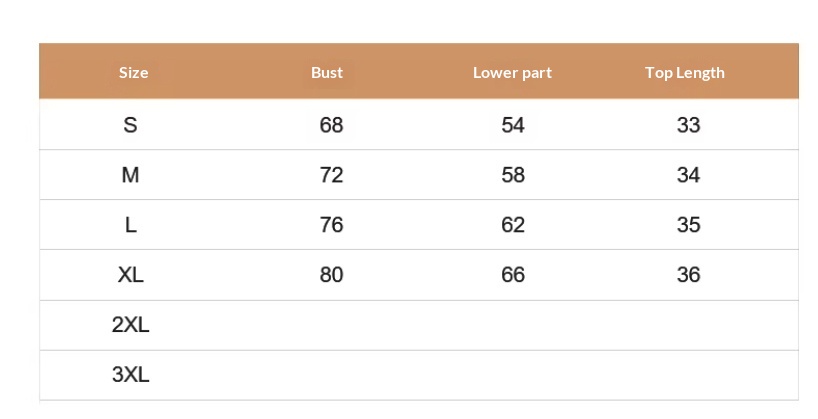The image size is (818, 419).
Task: Select lower part value 58
Action: [x=513, y=175]
